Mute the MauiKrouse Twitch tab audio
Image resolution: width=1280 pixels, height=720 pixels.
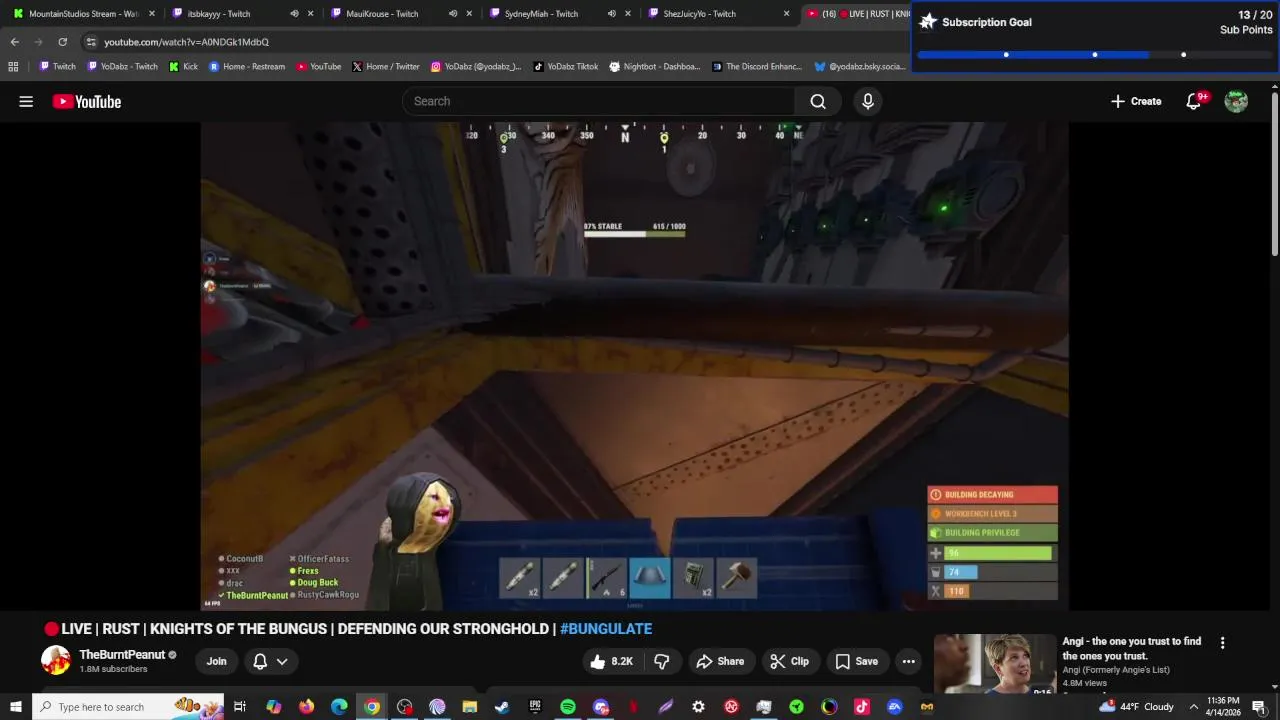[x=453, y=14]
